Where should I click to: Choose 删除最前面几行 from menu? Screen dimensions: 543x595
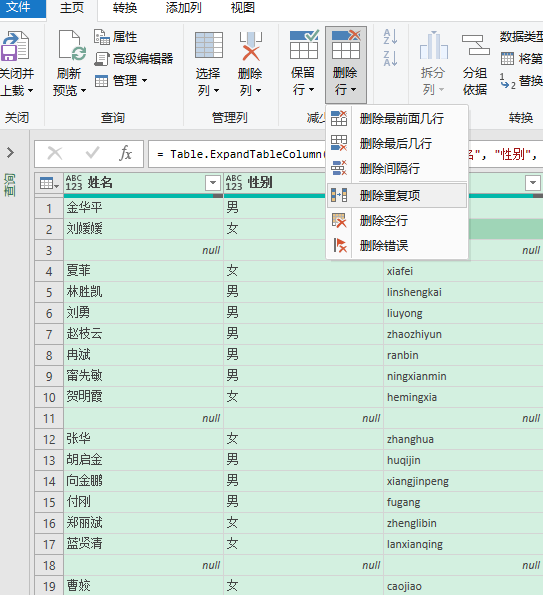click(x=397, y=118)
